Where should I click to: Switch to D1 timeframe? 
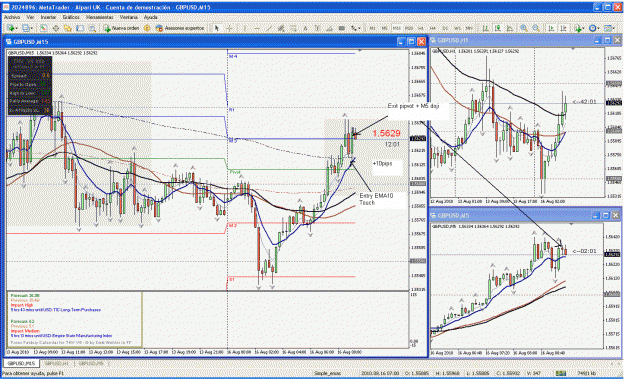[x=445, y=28]
